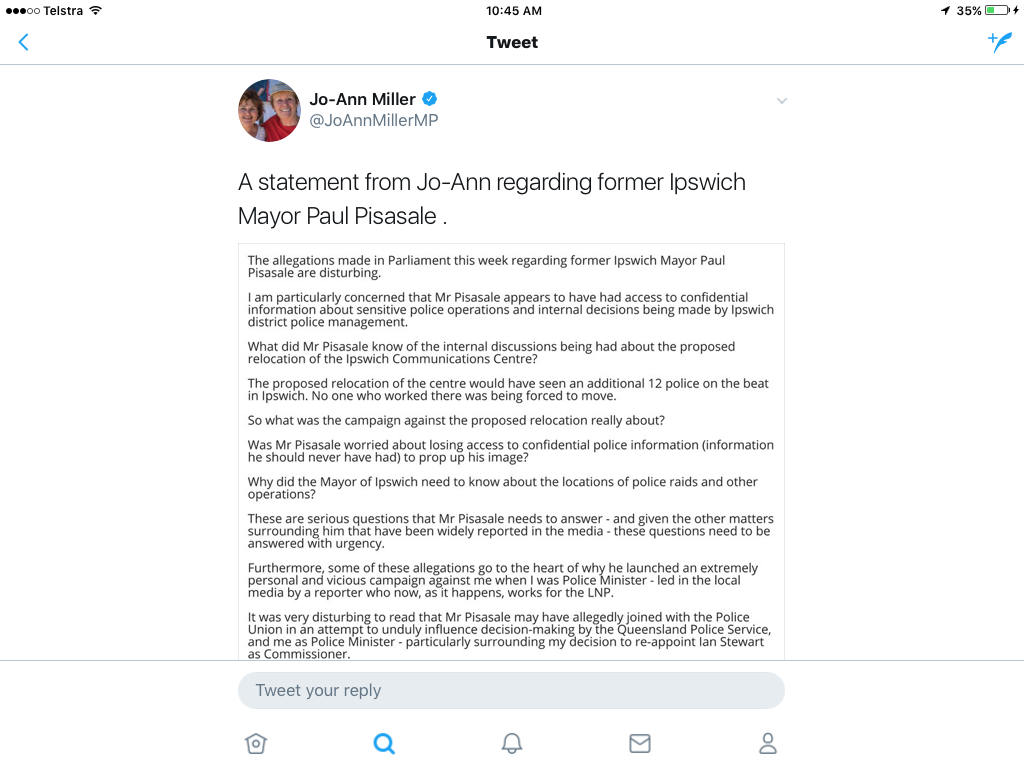
Task: Open the Jo-Ann Miller display name
Action: tap(362, 99)
